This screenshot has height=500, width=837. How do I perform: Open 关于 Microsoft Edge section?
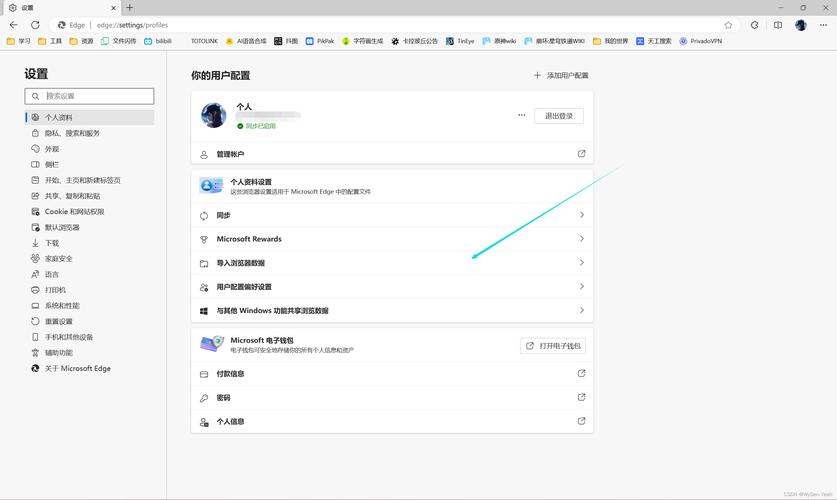tap(90, 368)
